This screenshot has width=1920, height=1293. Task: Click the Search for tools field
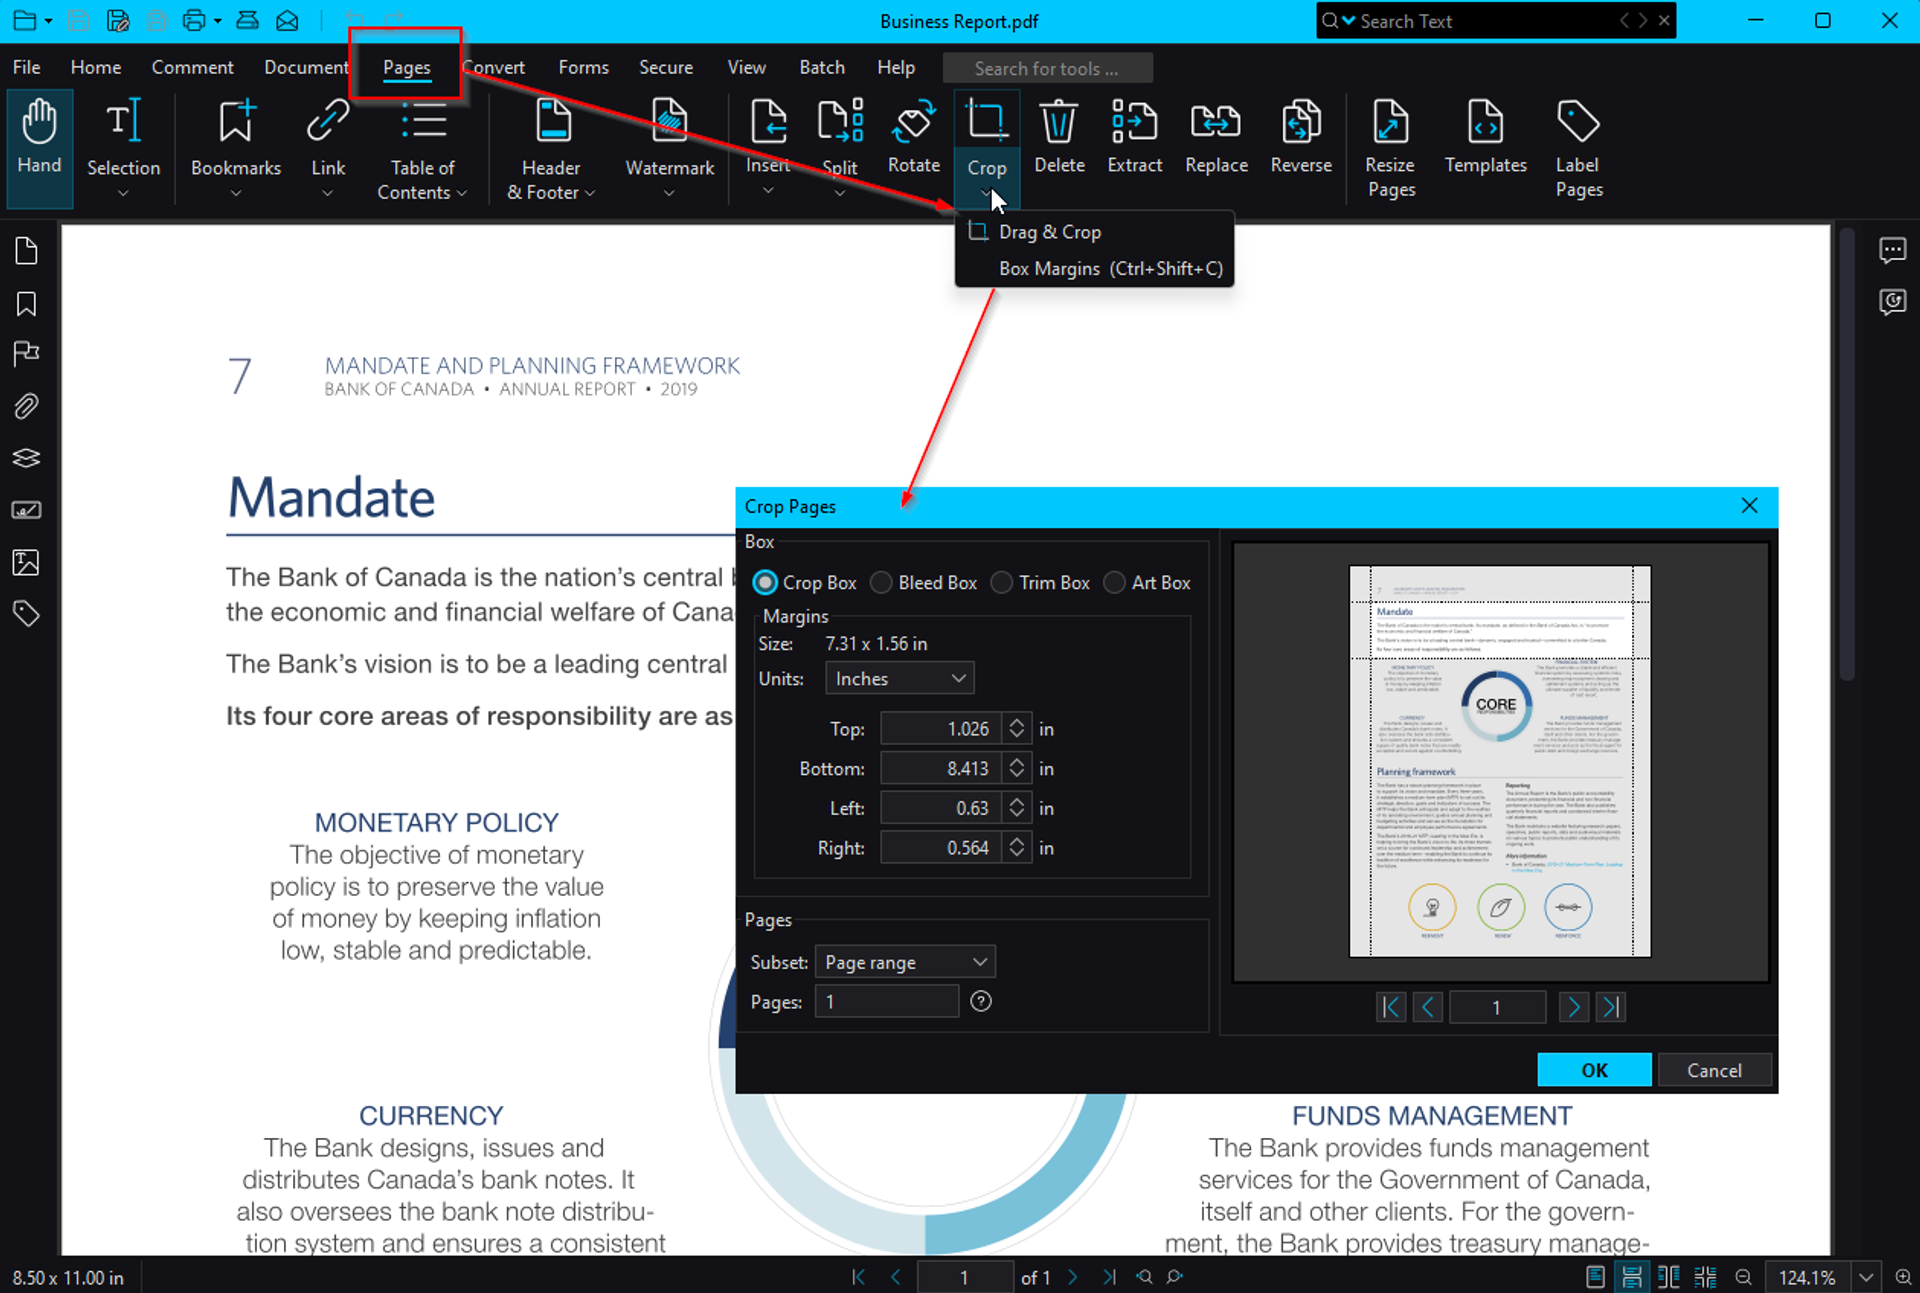[x=1047, y=68]
